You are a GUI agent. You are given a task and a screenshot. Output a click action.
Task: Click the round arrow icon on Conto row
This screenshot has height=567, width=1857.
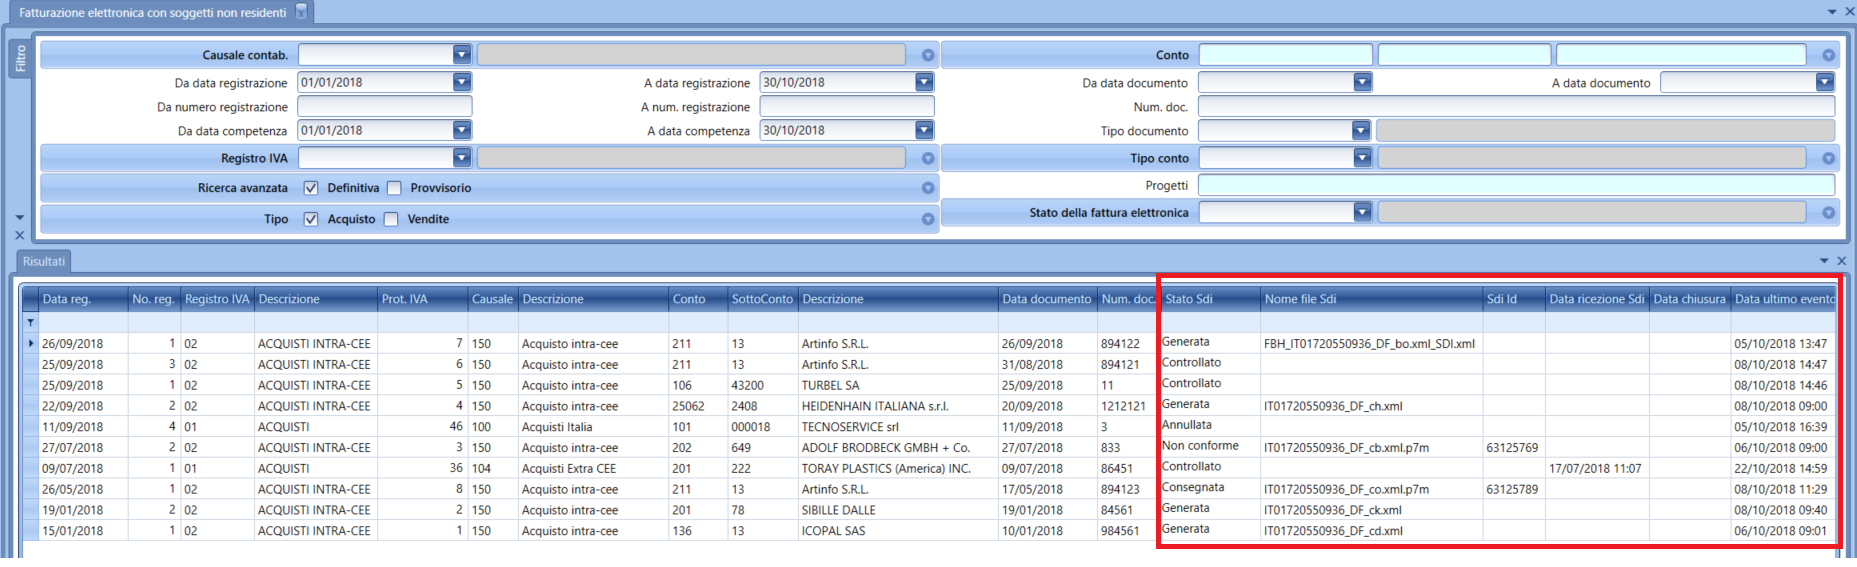point(1828,56)
